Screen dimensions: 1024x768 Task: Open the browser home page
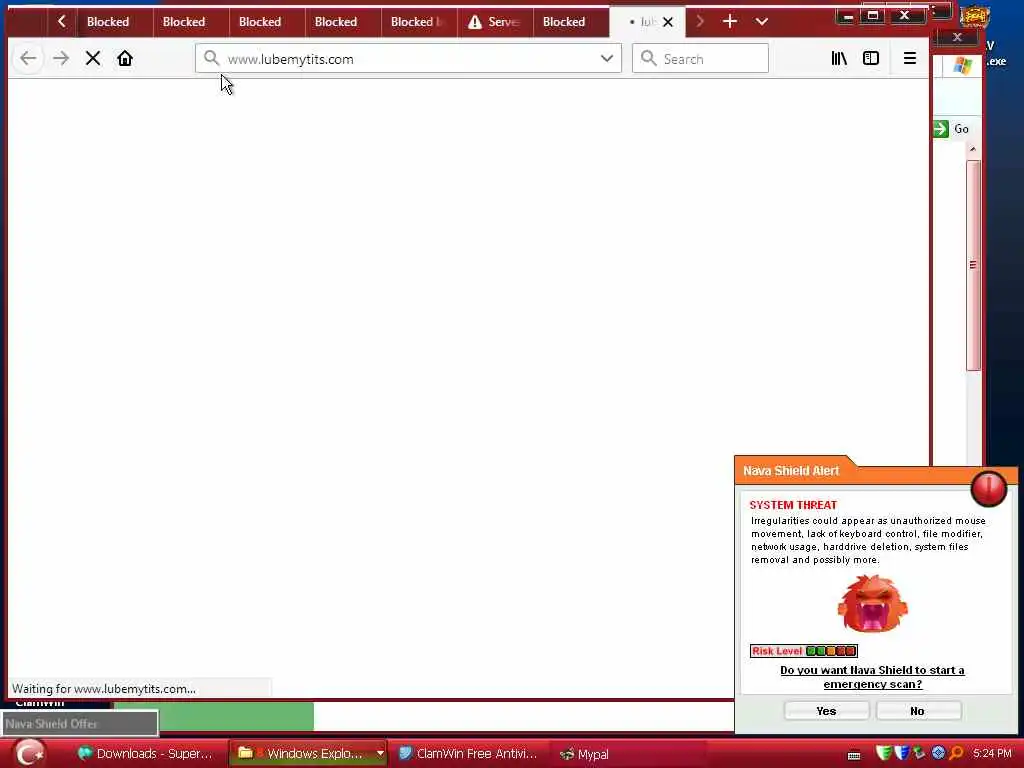coord(125,59)
